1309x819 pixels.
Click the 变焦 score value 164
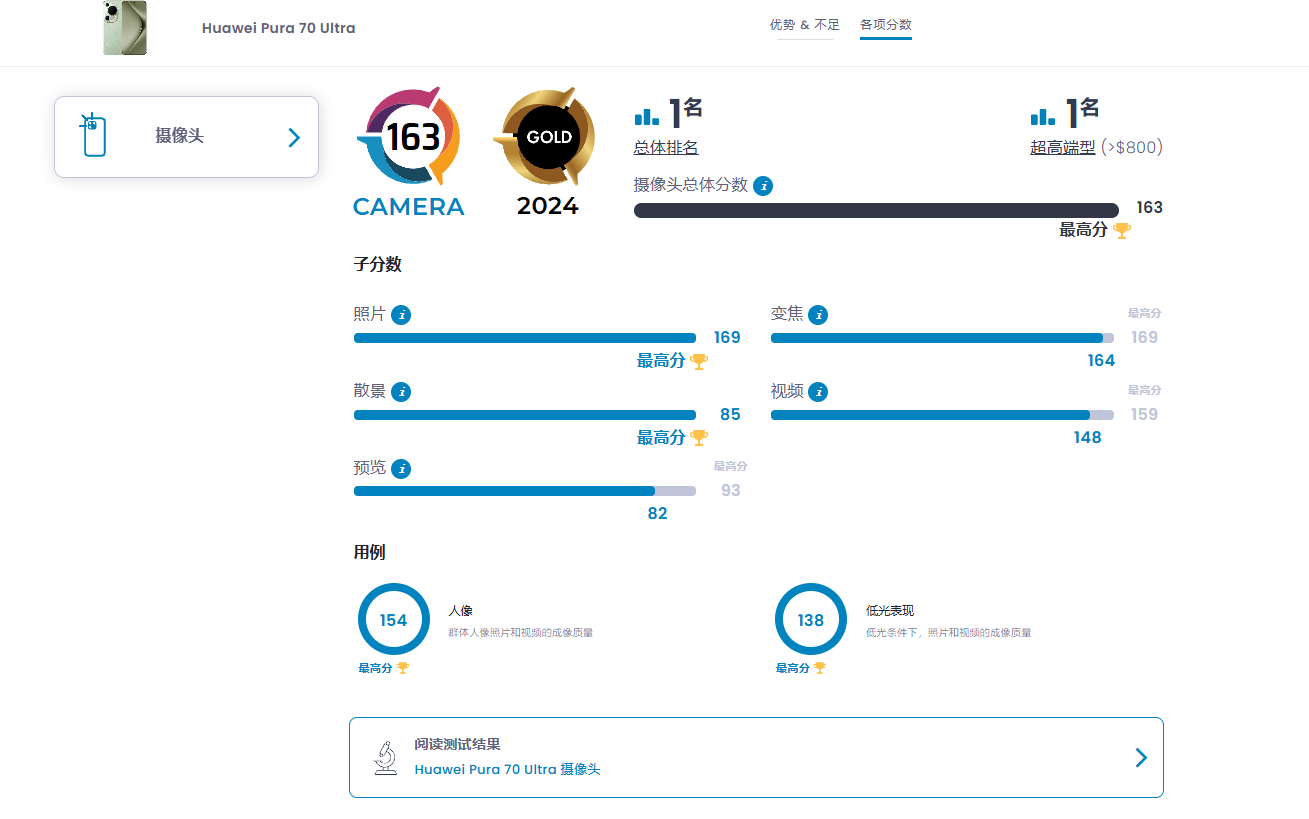tap(1101, 361)
